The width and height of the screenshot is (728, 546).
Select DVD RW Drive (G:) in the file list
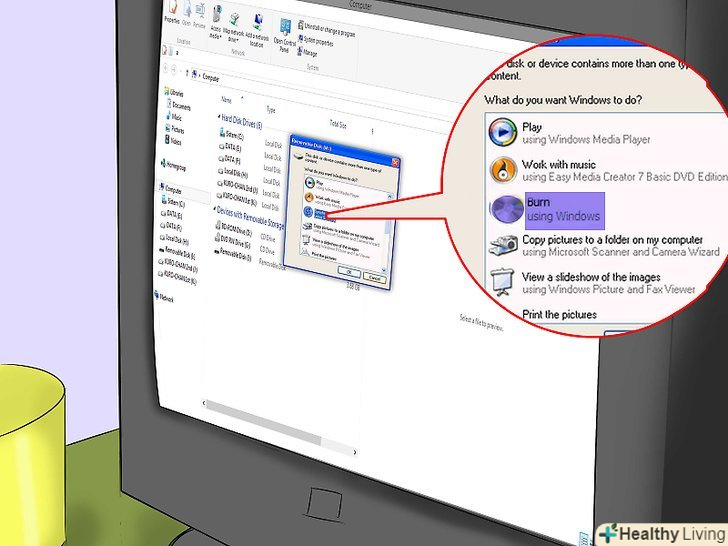233,241
